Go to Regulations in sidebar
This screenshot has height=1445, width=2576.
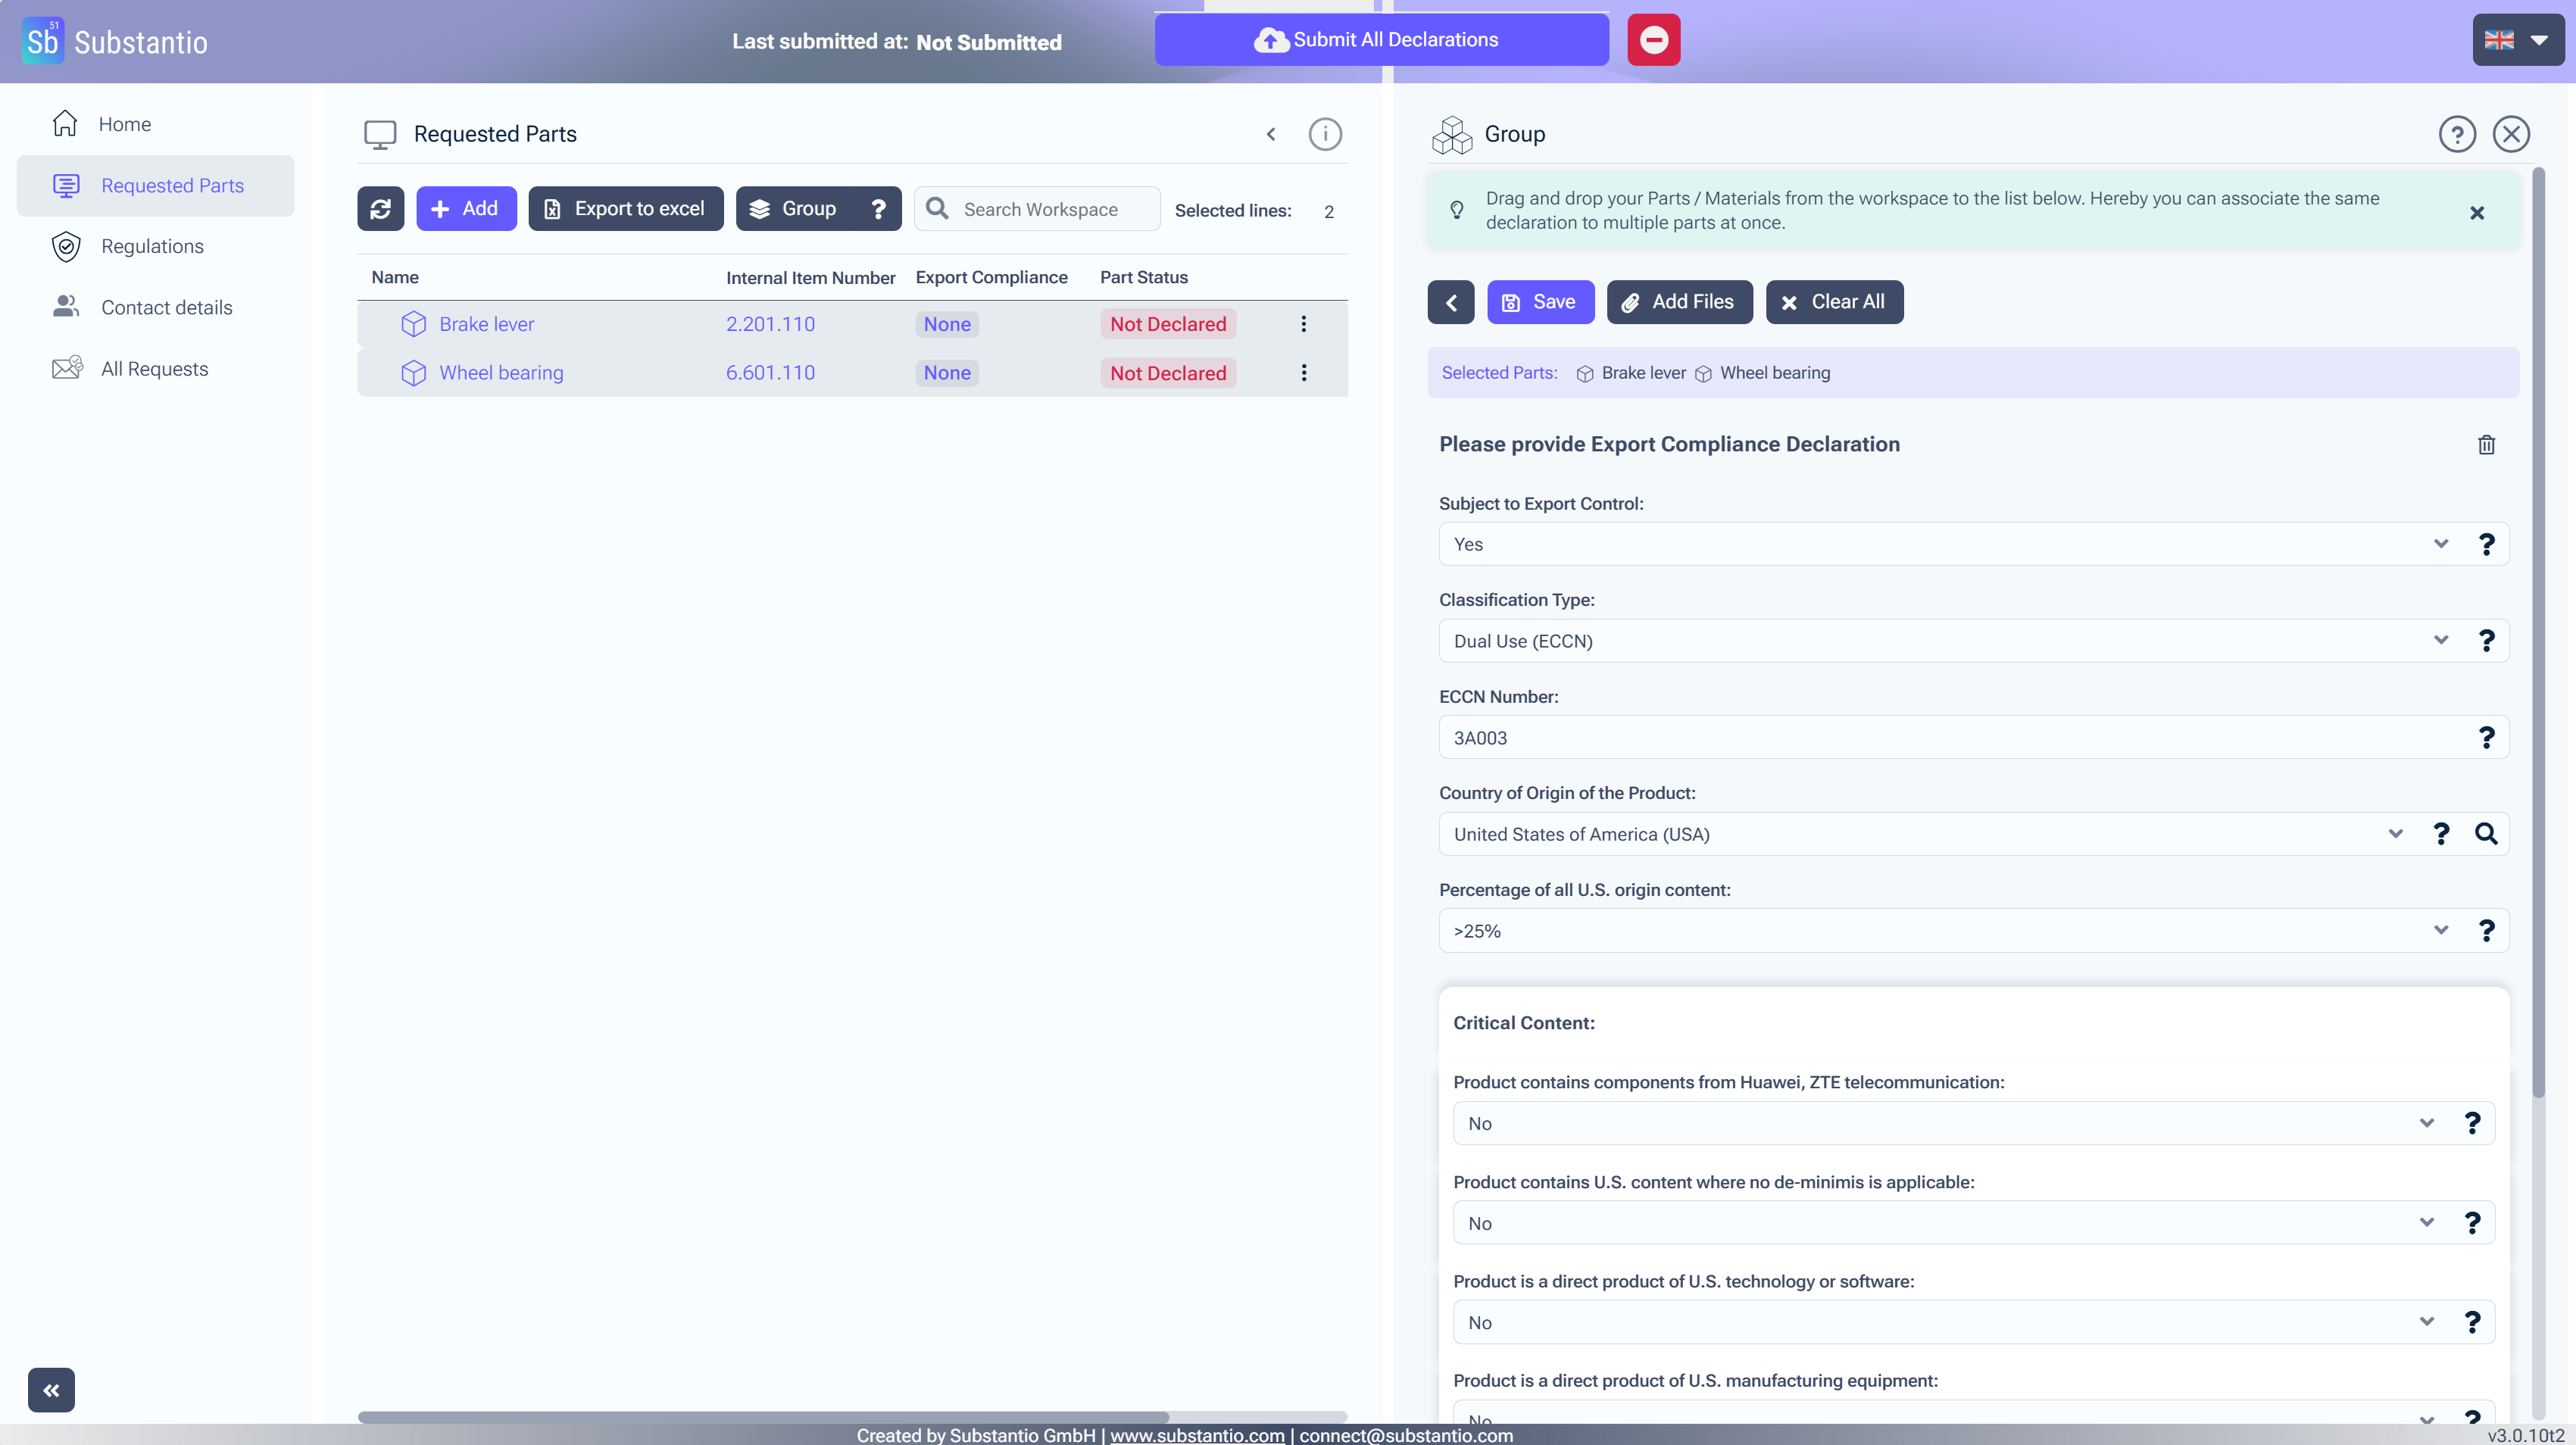(152, 246)
